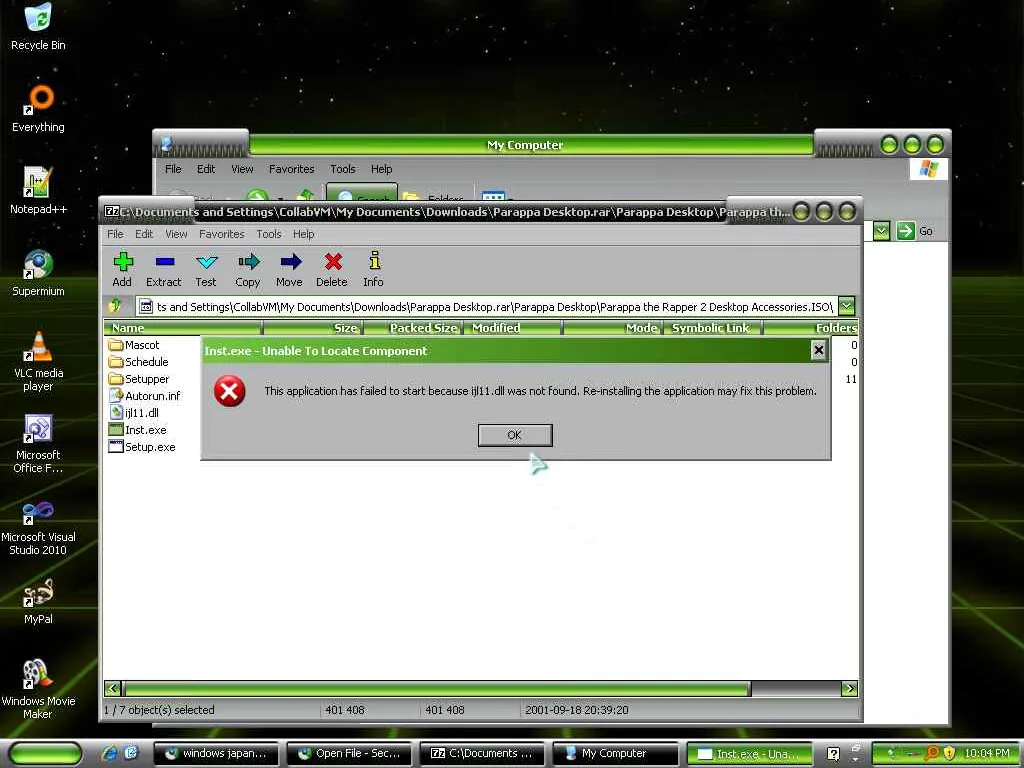Select the Autorun.inf file
This screenshot has width=1024, height=768.
click(x=144, y=396)
